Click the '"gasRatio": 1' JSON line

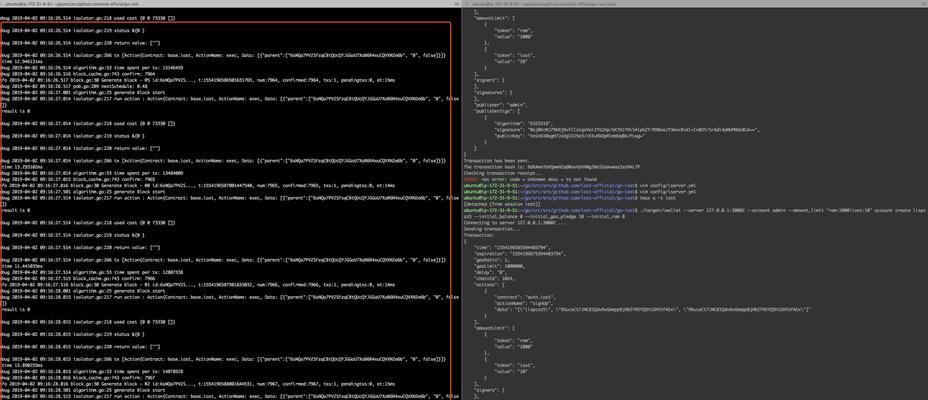pos(491,260)
